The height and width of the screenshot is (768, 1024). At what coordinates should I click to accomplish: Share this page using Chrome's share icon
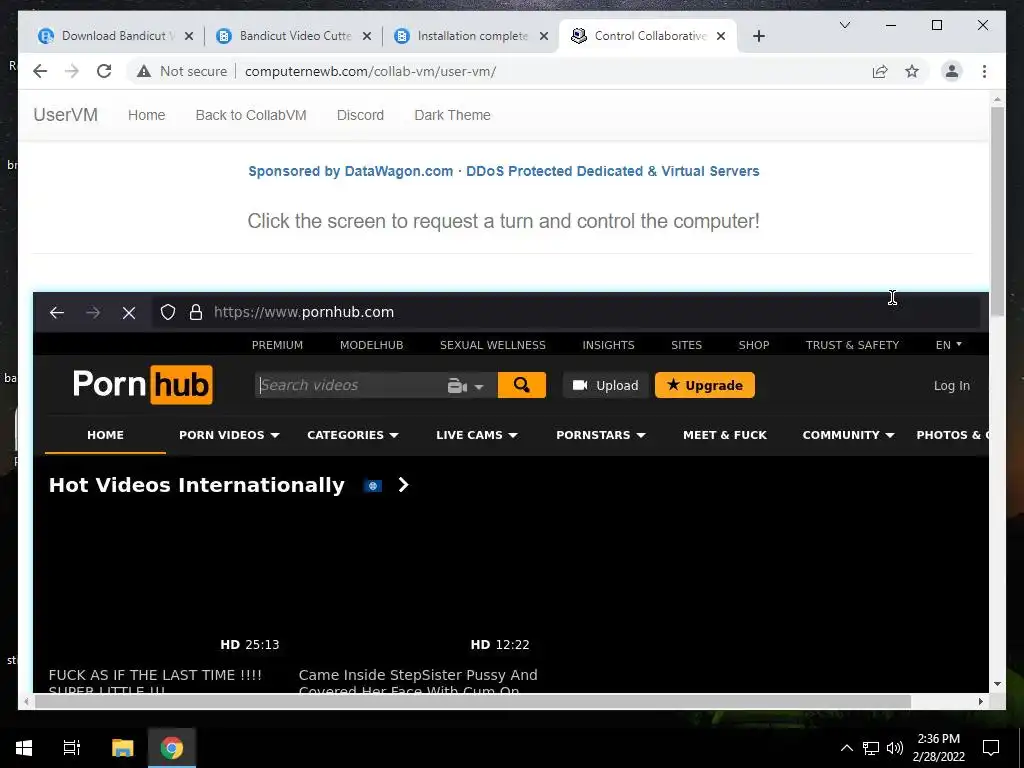(x=880, y=71)
